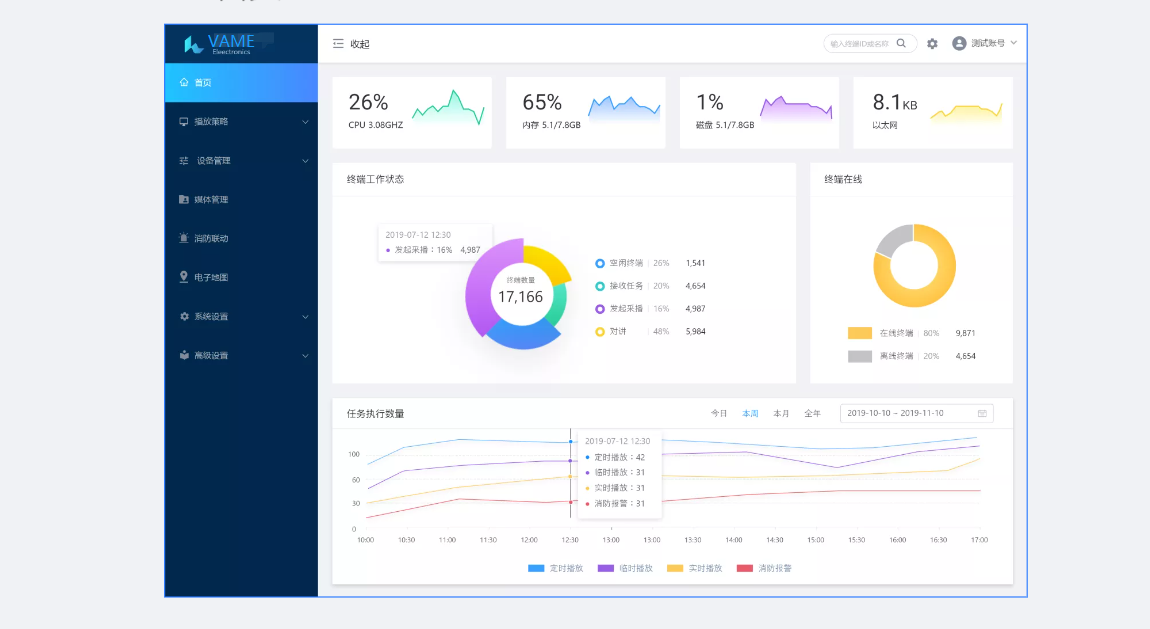Viewport: 1150px width, 629px height.
Task: Click the magnifier search icon
Action: point(901,43)
